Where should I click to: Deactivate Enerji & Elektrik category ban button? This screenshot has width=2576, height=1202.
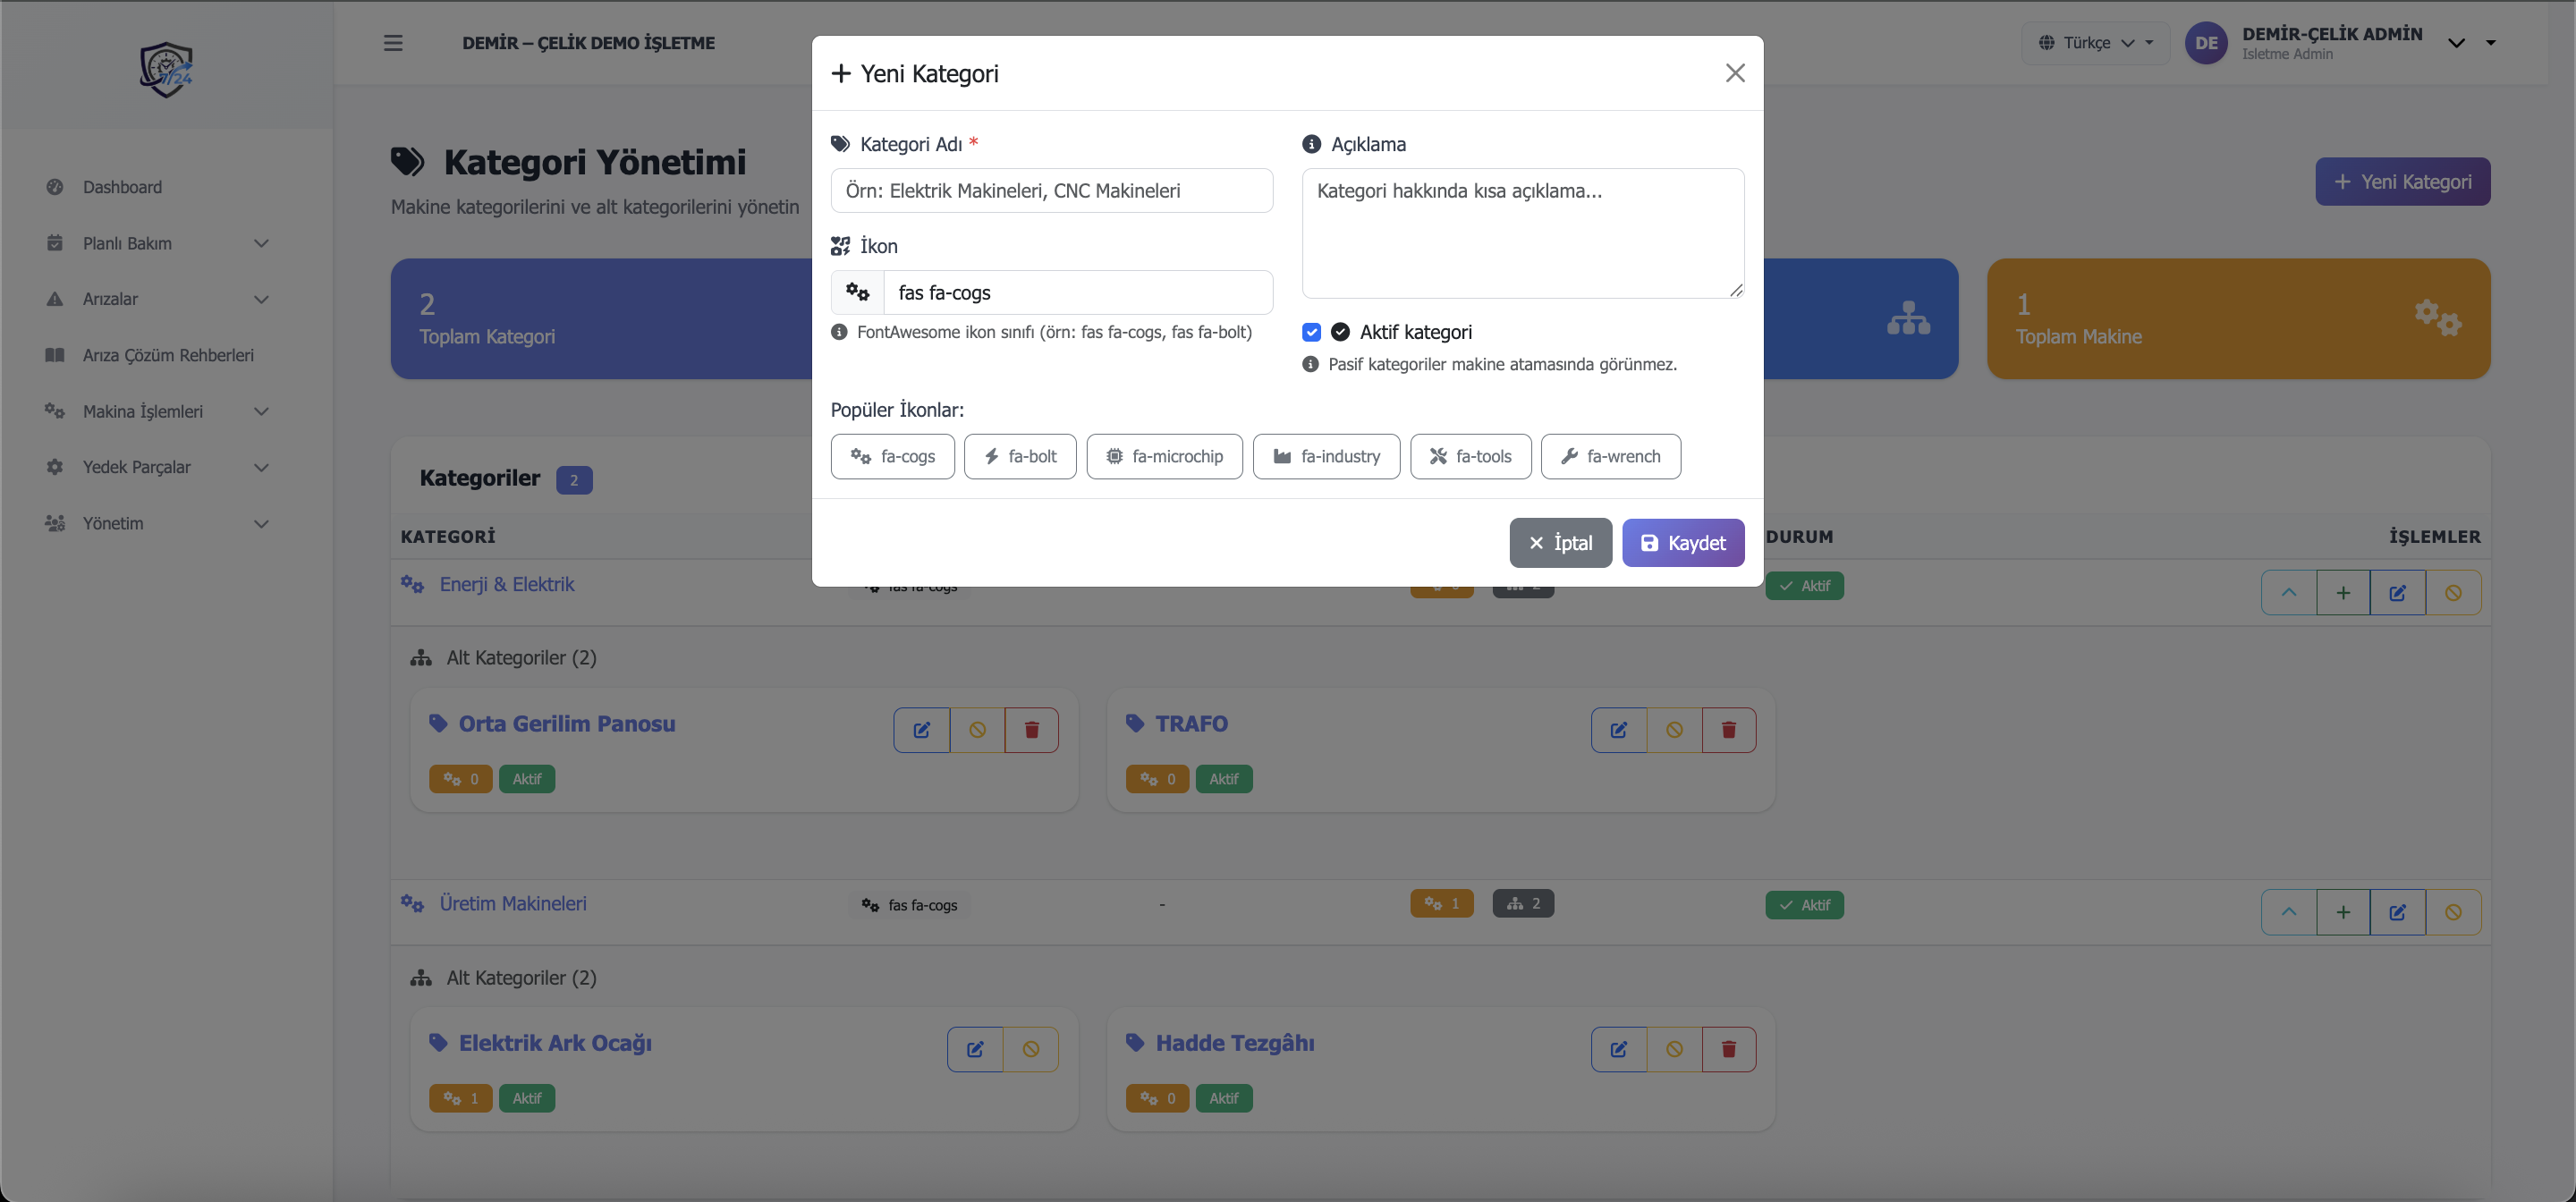2453,593
